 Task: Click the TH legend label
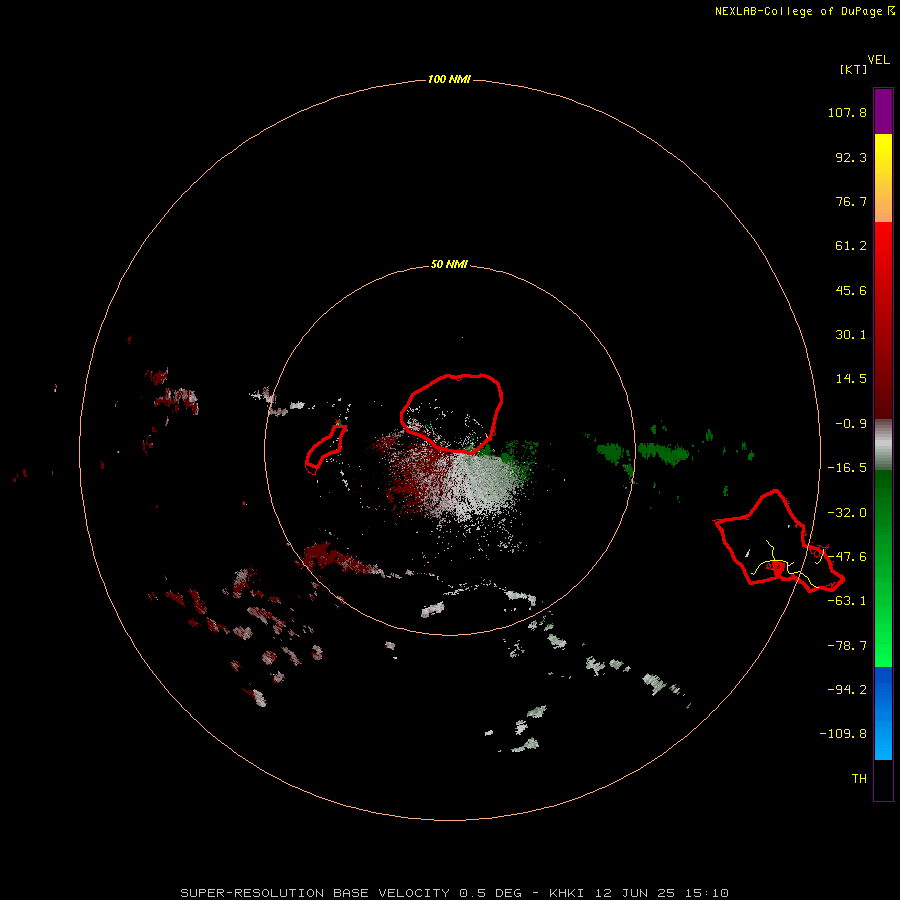point(859,779)
